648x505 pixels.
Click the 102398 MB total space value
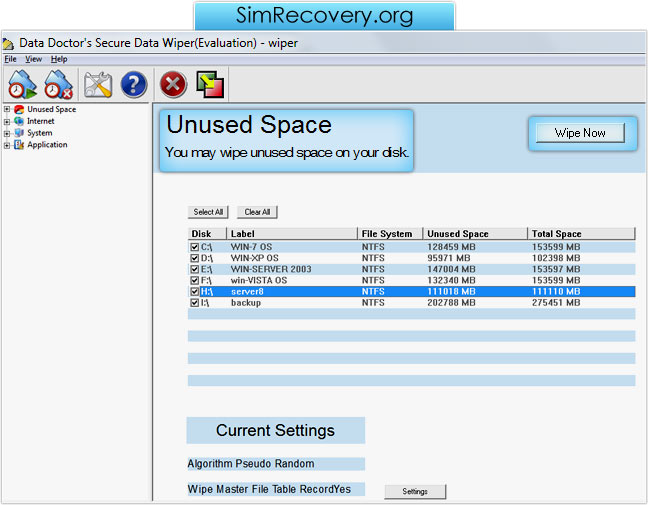pos(556,258)
